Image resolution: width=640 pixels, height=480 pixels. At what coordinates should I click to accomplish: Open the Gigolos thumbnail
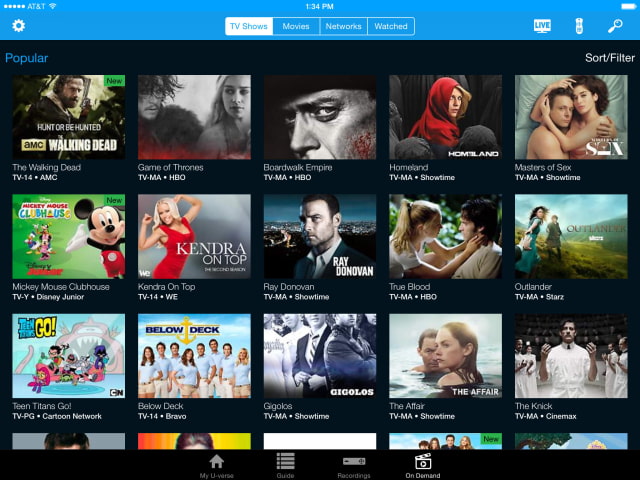[x=320, y=356]
